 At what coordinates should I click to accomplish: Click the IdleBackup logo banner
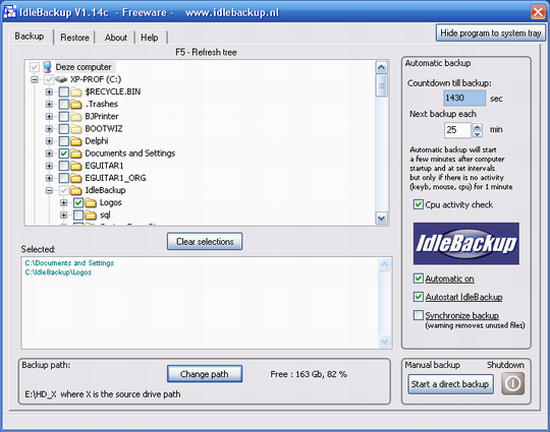click(x=466, y=243)
